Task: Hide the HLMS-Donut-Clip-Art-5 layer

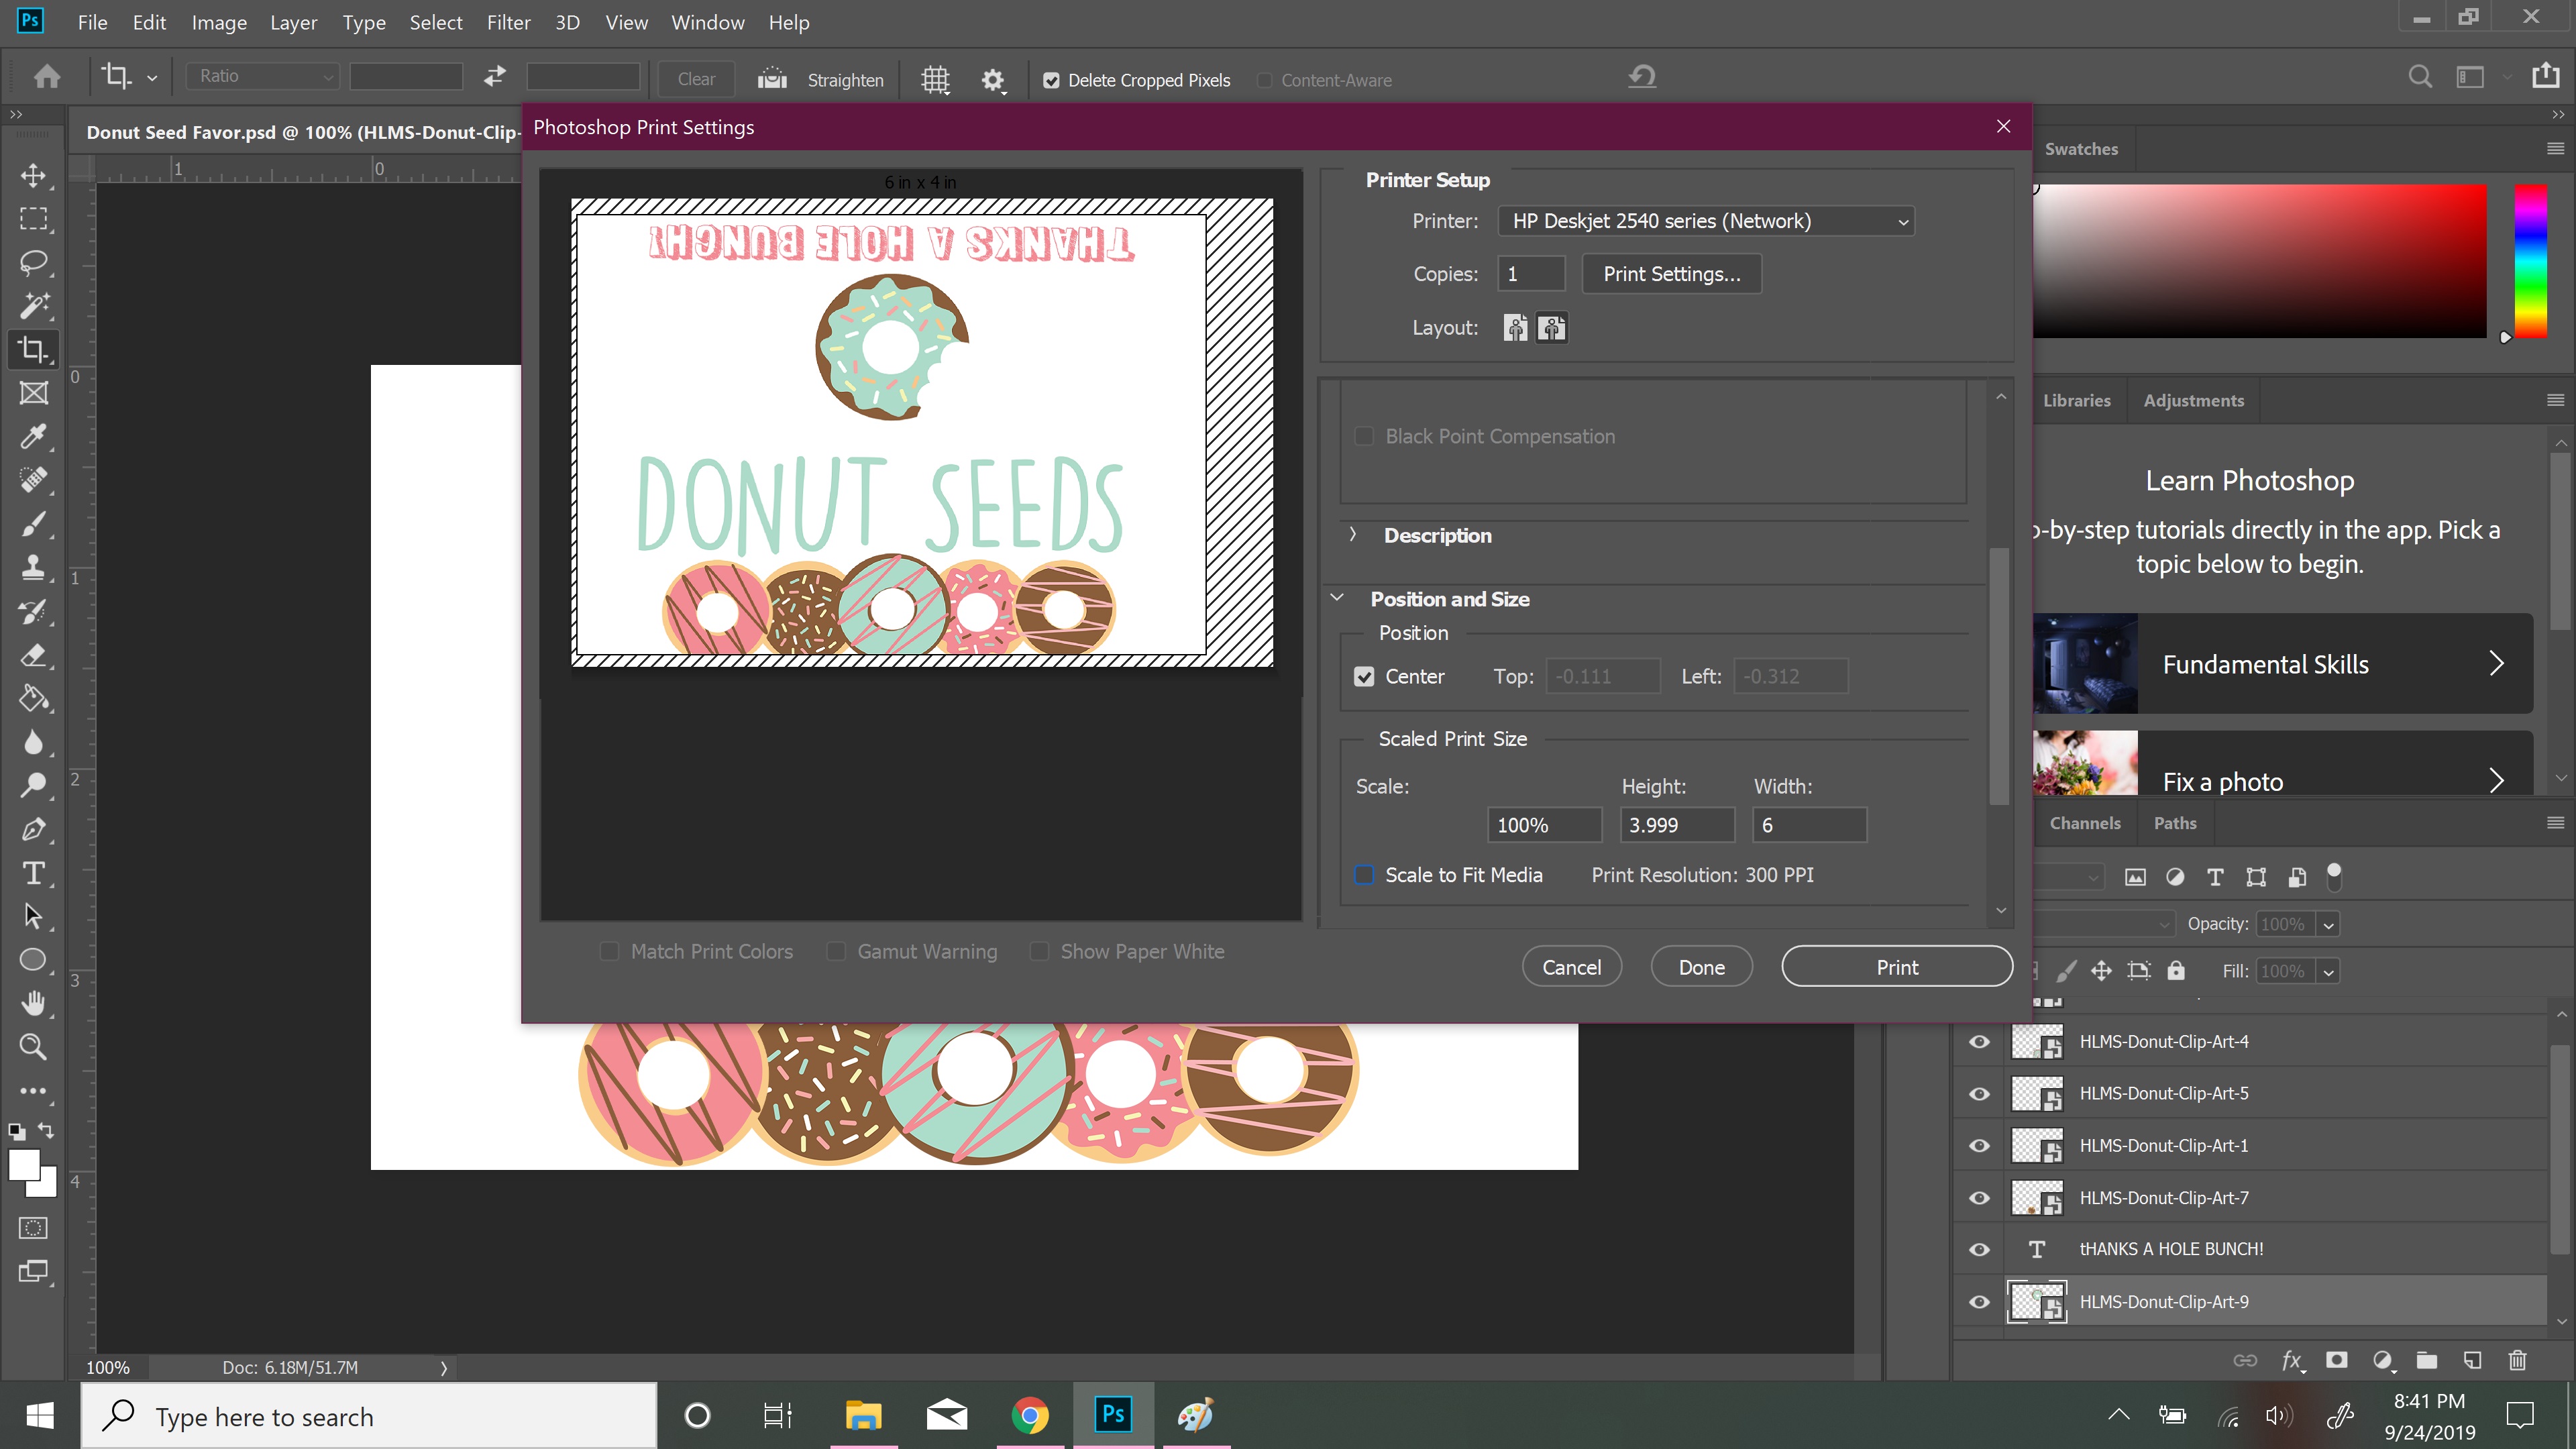Action: [1980, 1093]
